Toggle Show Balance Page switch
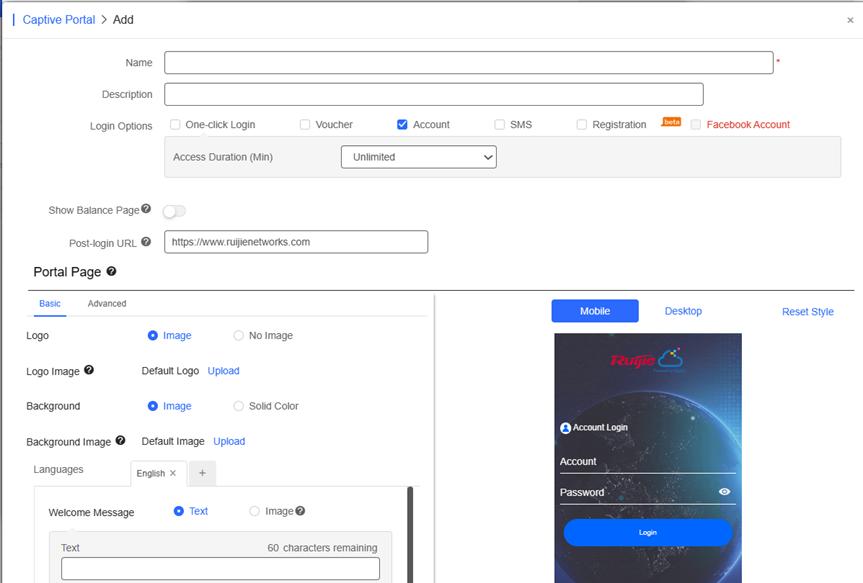 174,211
